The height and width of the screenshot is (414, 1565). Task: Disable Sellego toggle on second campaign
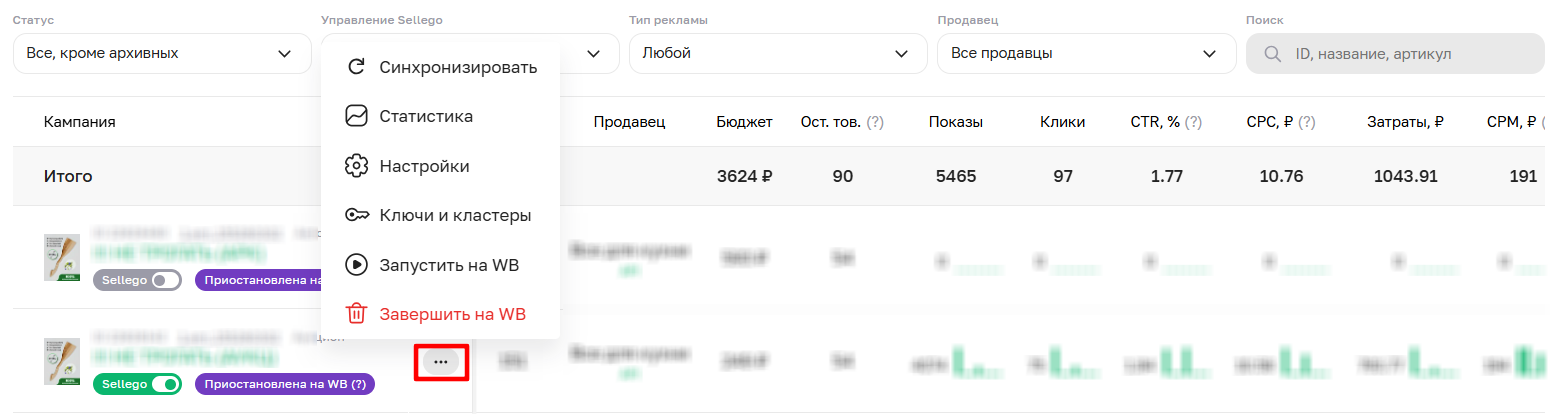[x=165, y=383]
